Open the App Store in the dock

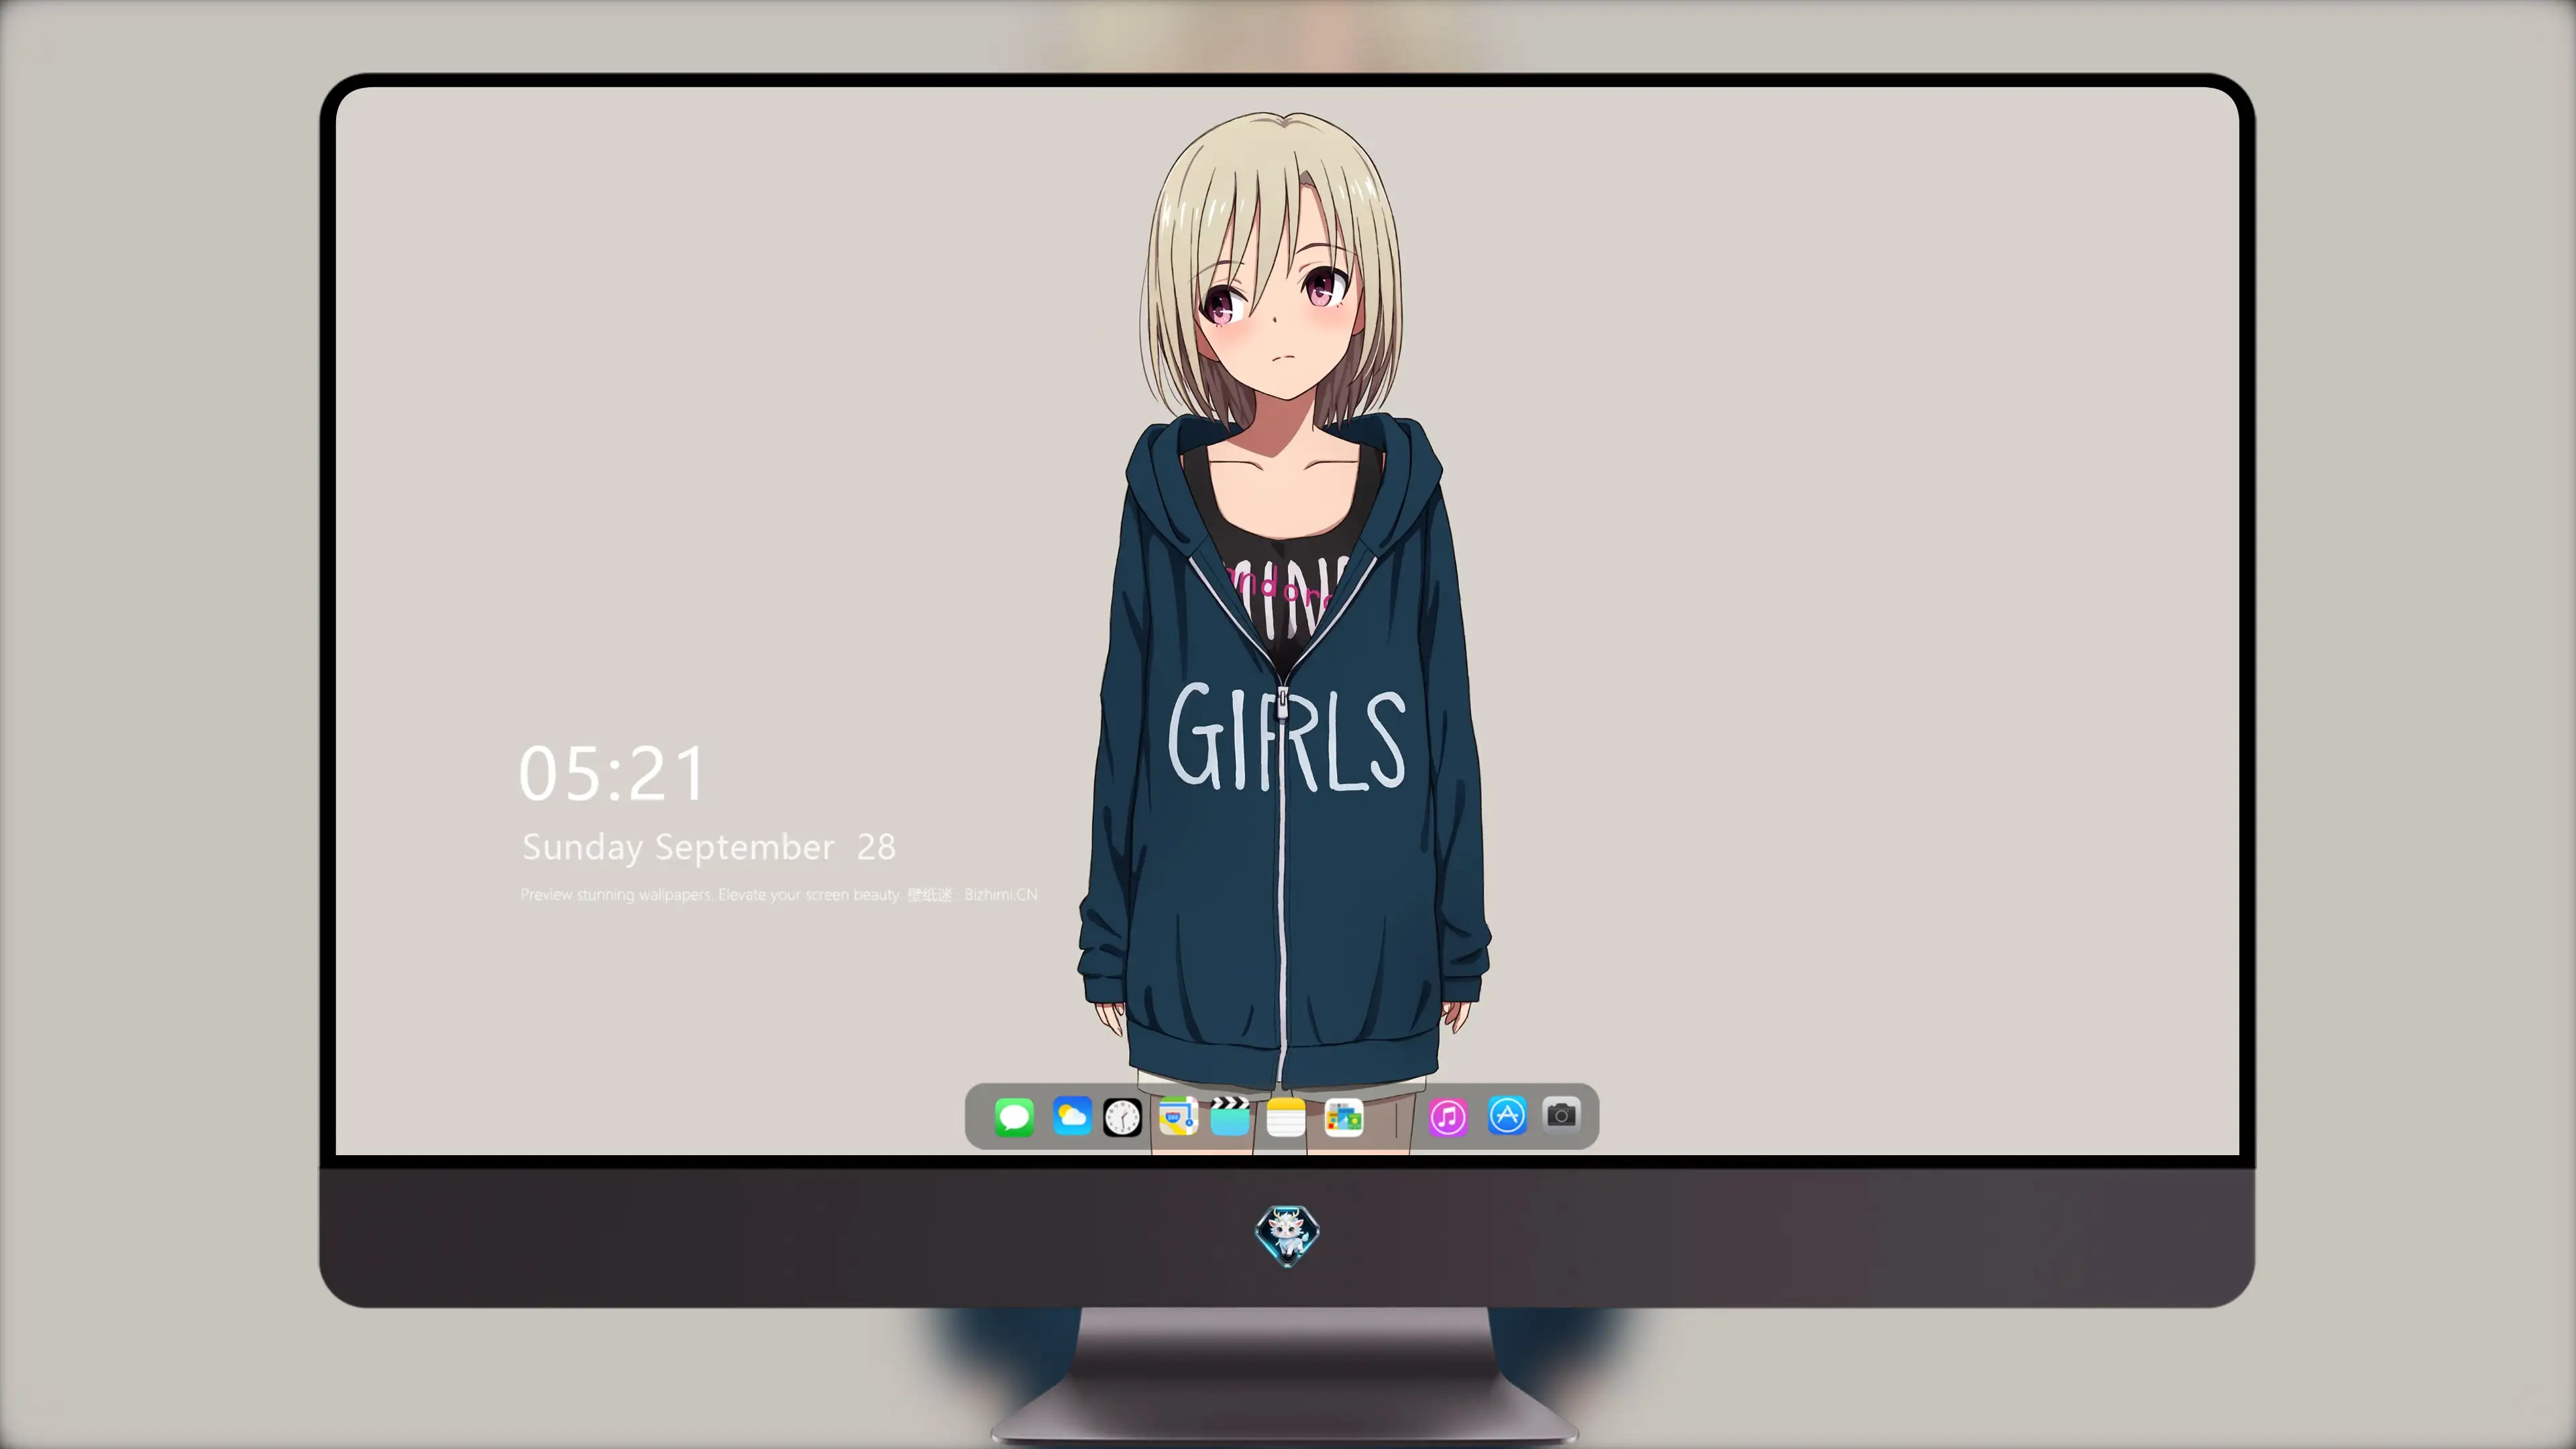pyautogui.click(x=1507, y=1115)
